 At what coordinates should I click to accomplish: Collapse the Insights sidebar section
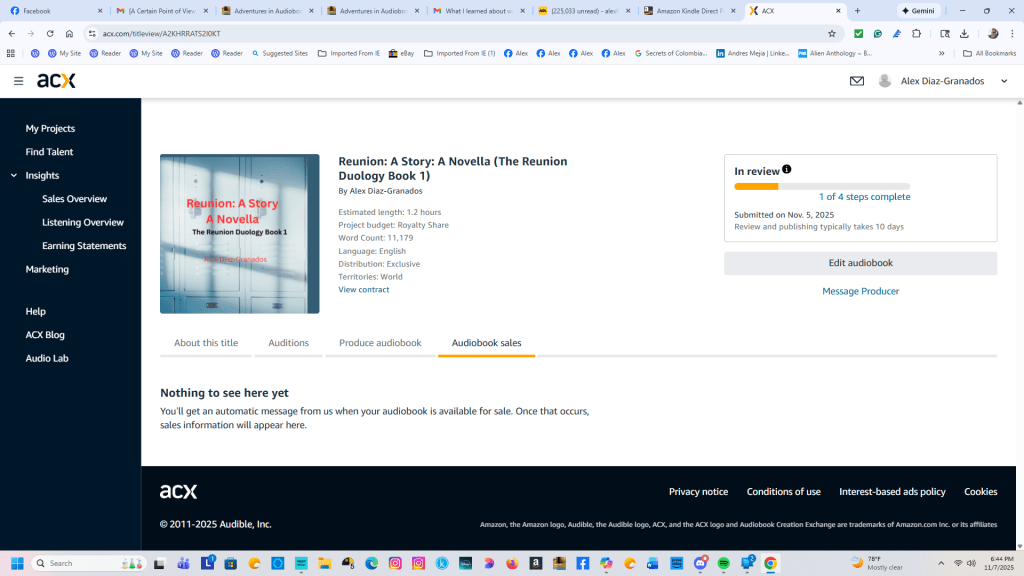tap(14, 175)
